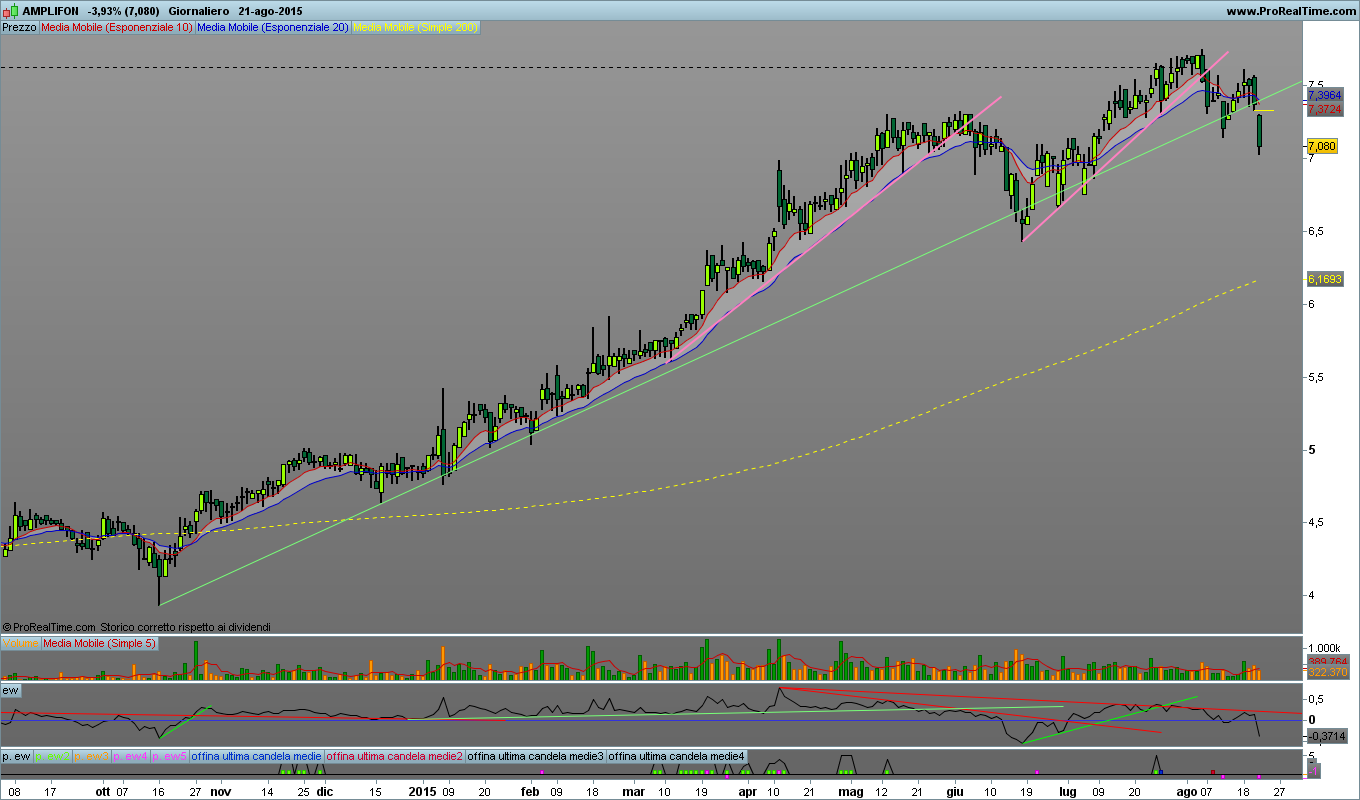
Task: Select the p. ew2 indicator label
Action: pos(53,756)
